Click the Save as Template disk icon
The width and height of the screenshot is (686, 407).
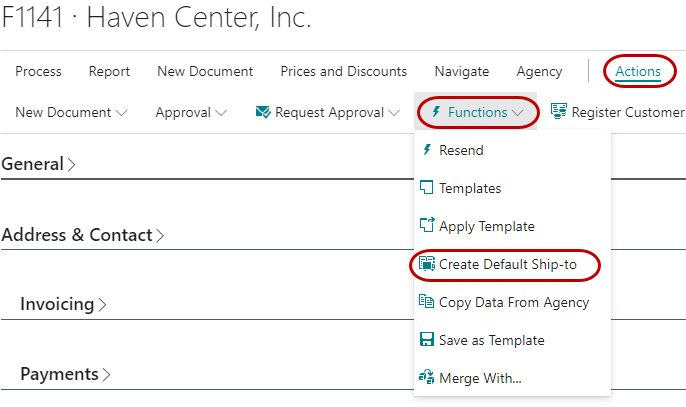(x=427, y=340)
